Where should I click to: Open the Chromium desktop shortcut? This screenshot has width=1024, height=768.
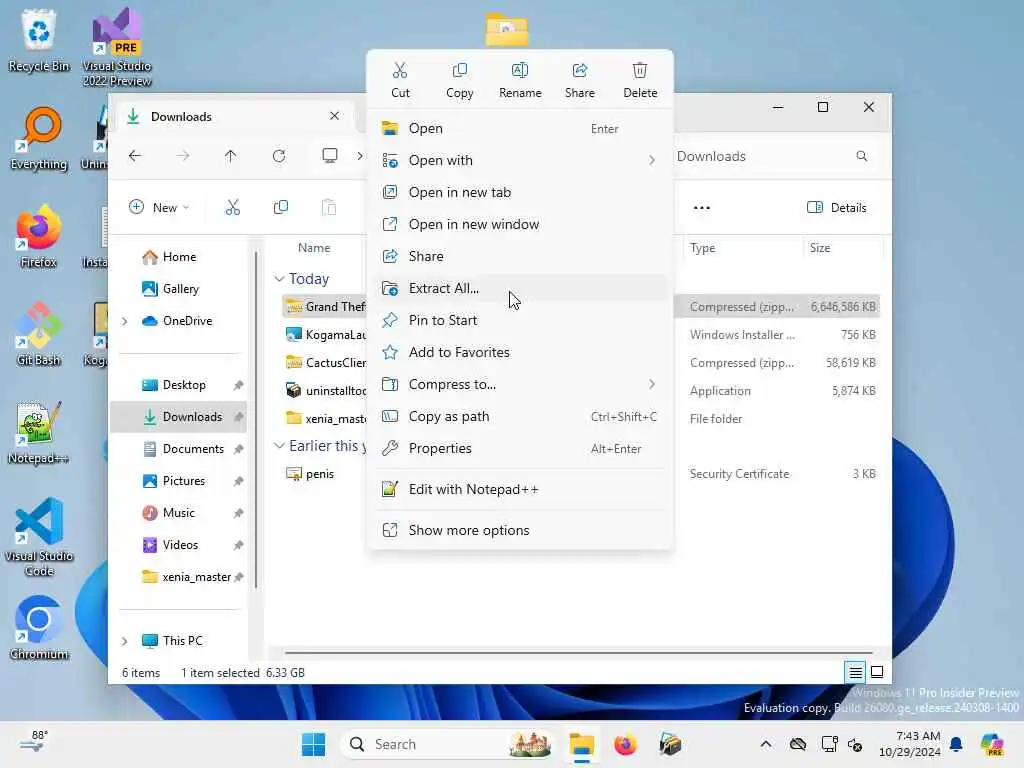pyautogui.click(x=39, y=629)
